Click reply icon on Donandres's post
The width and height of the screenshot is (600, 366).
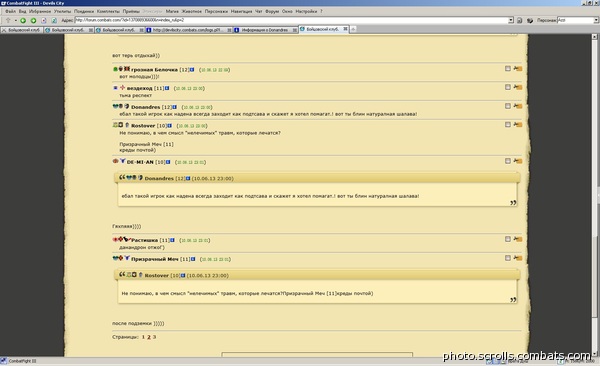tap(518, 106)
